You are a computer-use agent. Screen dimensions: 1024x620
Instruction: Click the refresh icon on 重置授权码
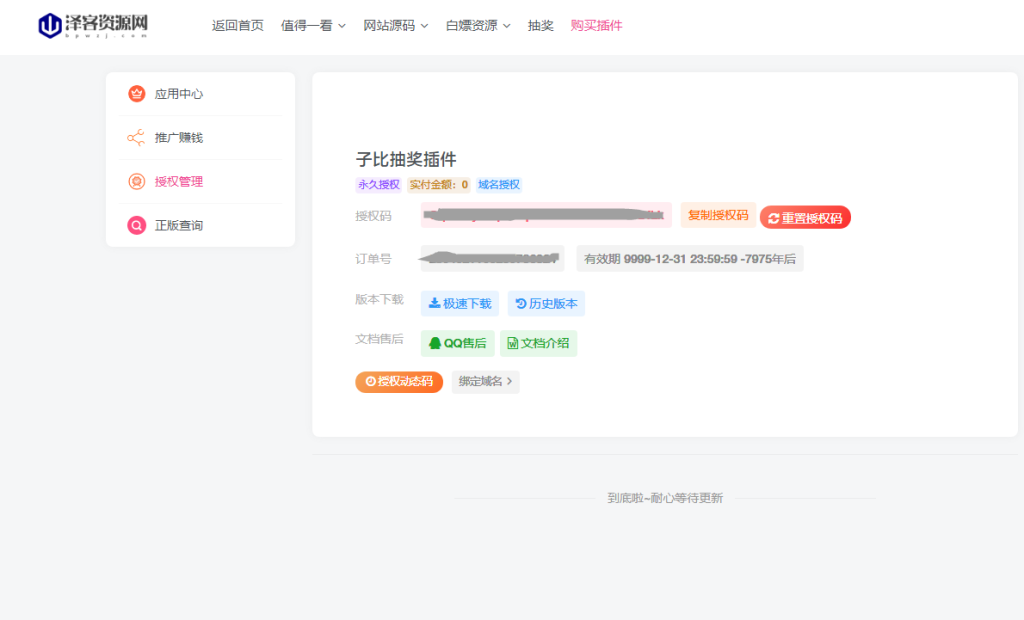click(773, 216)
